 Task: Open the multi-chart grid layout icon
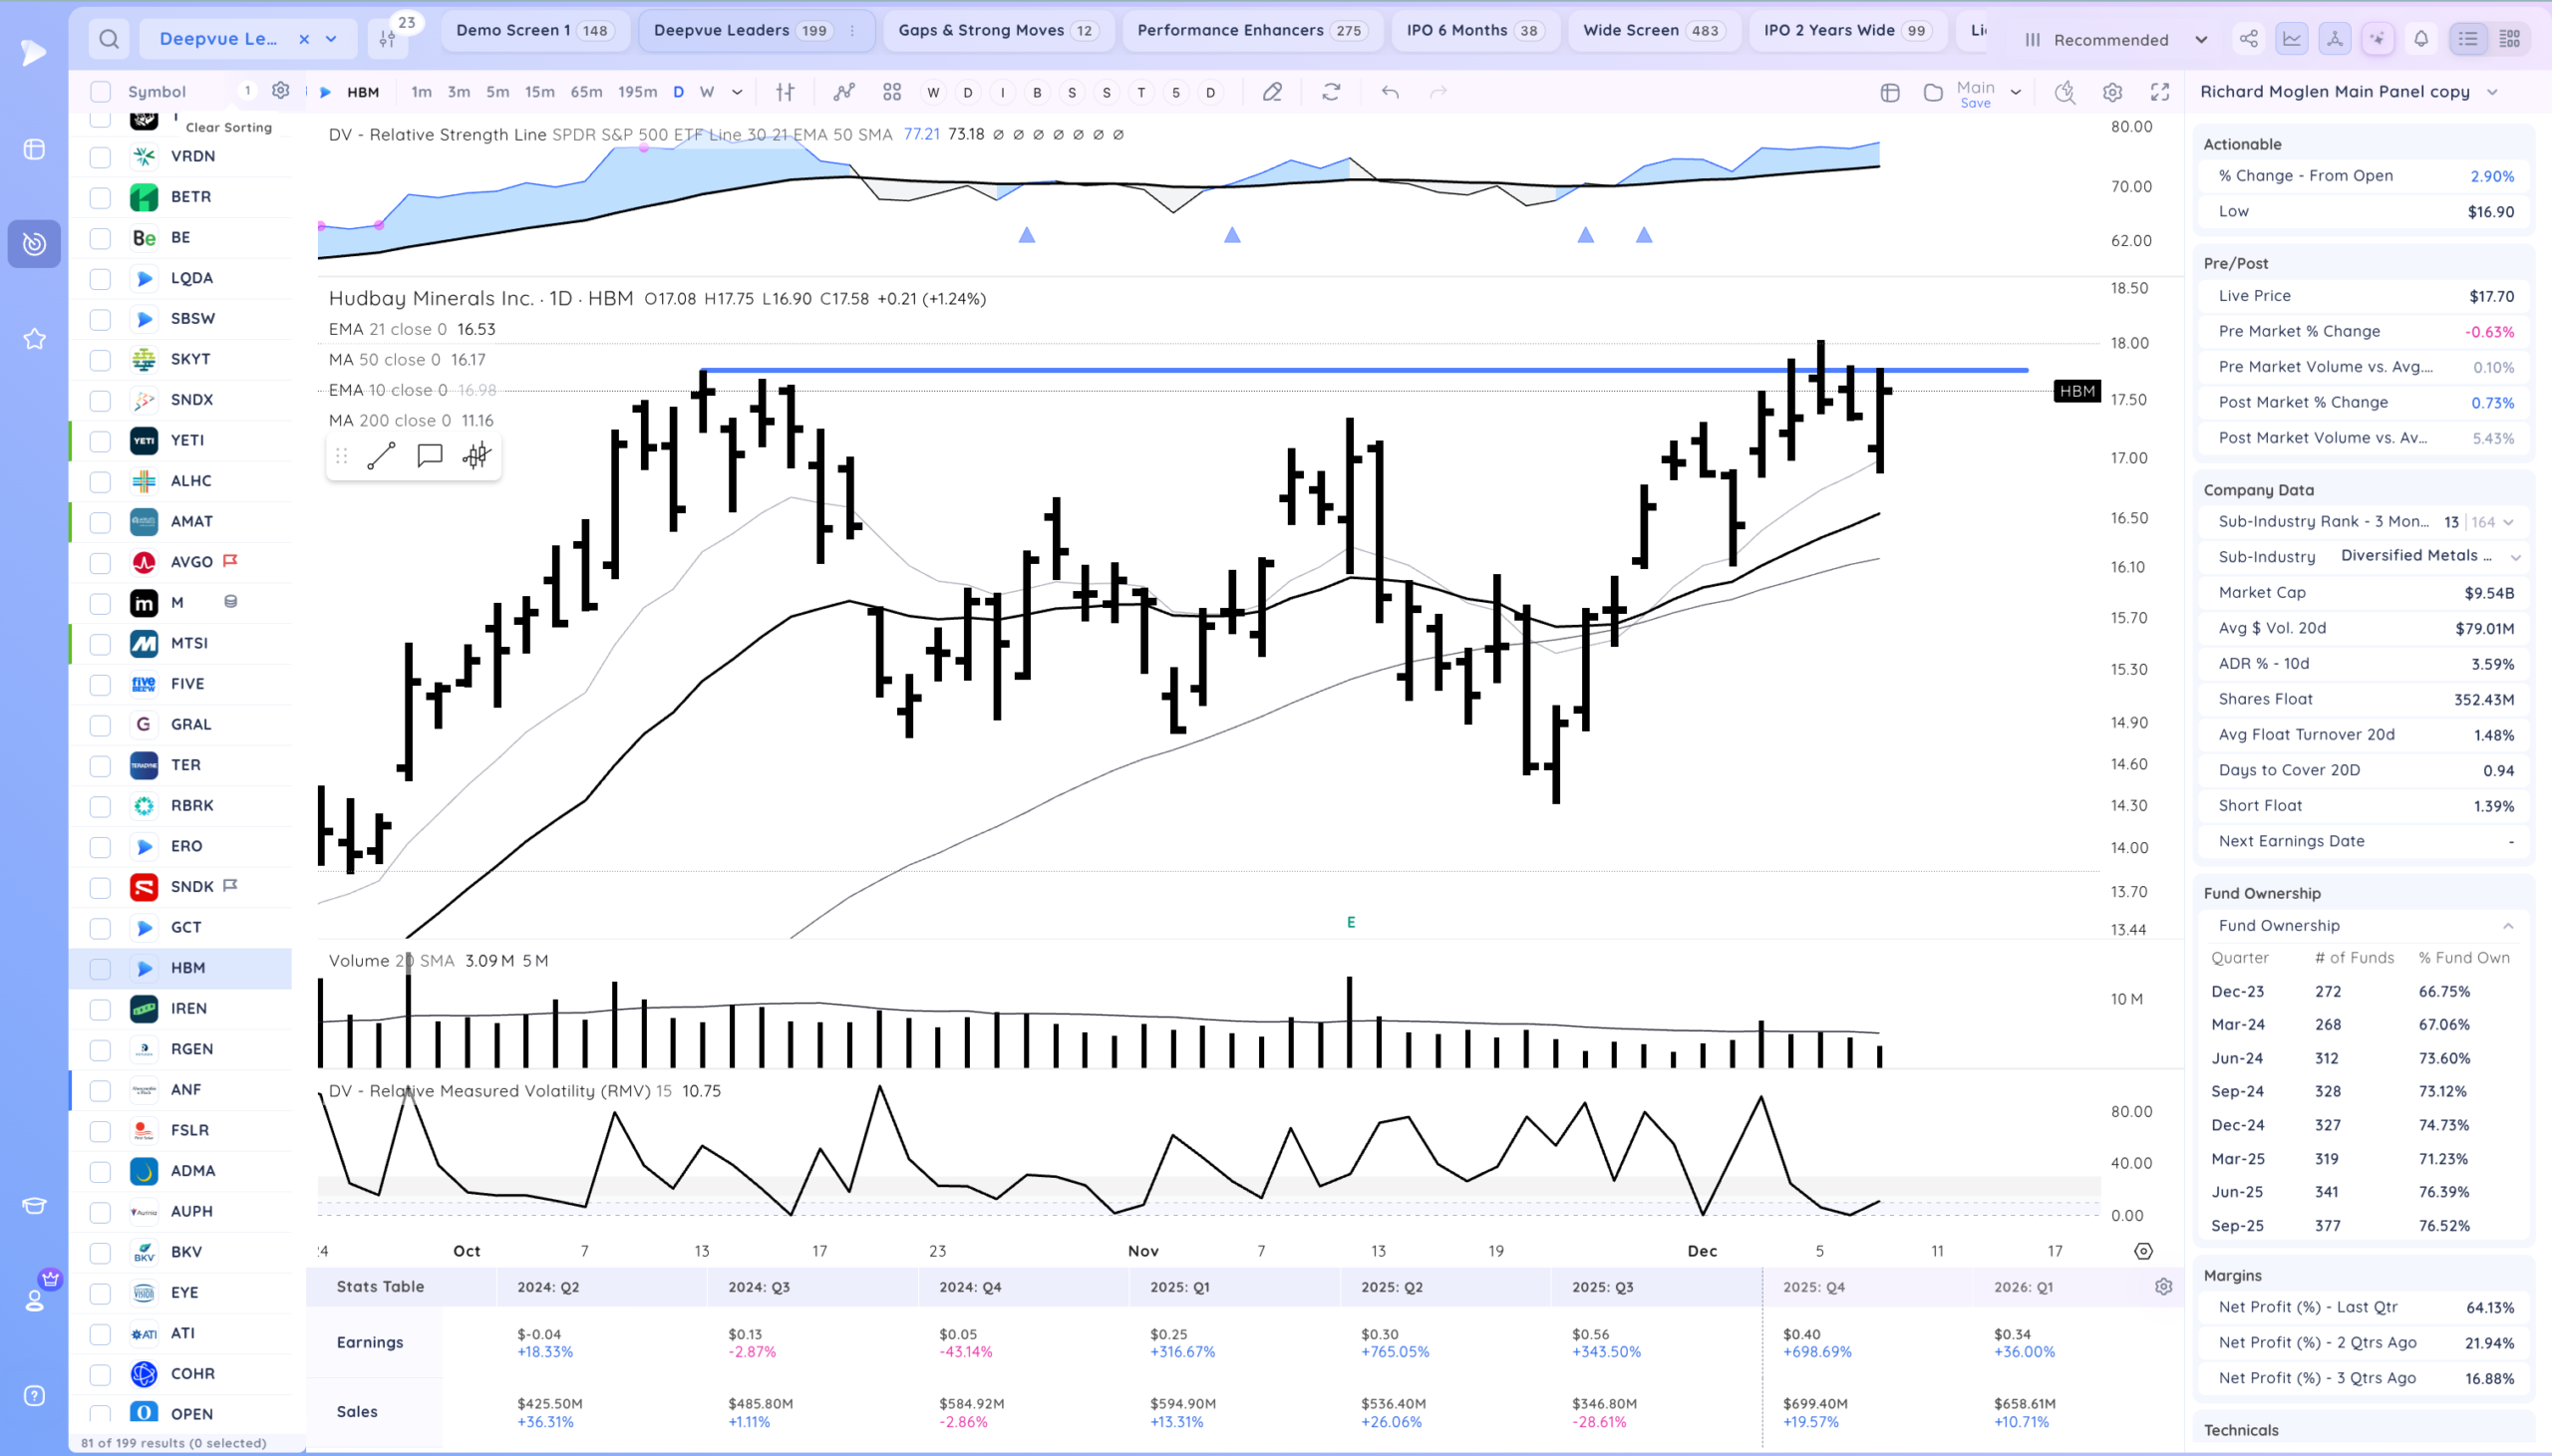click(x=892, y=92)
